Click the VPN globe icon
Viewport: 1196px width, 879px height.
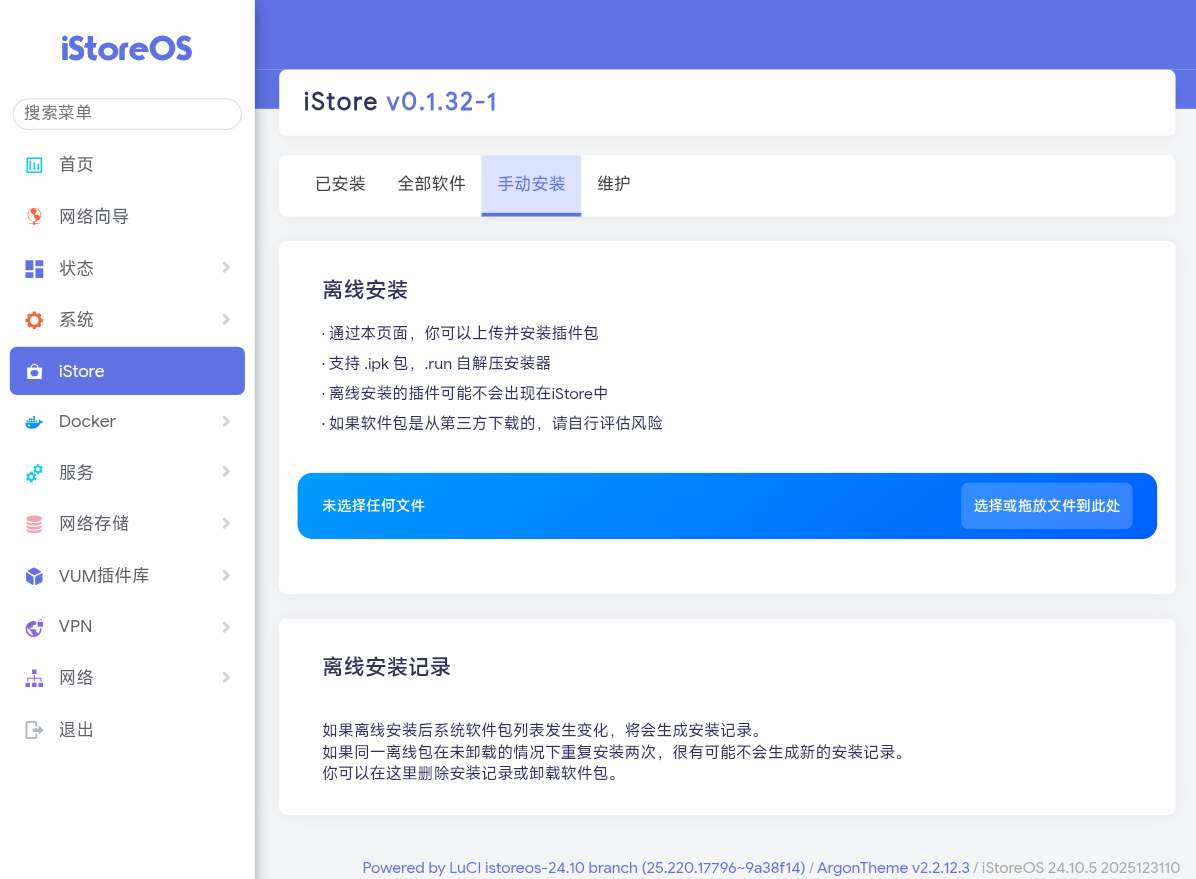[34, 627]
